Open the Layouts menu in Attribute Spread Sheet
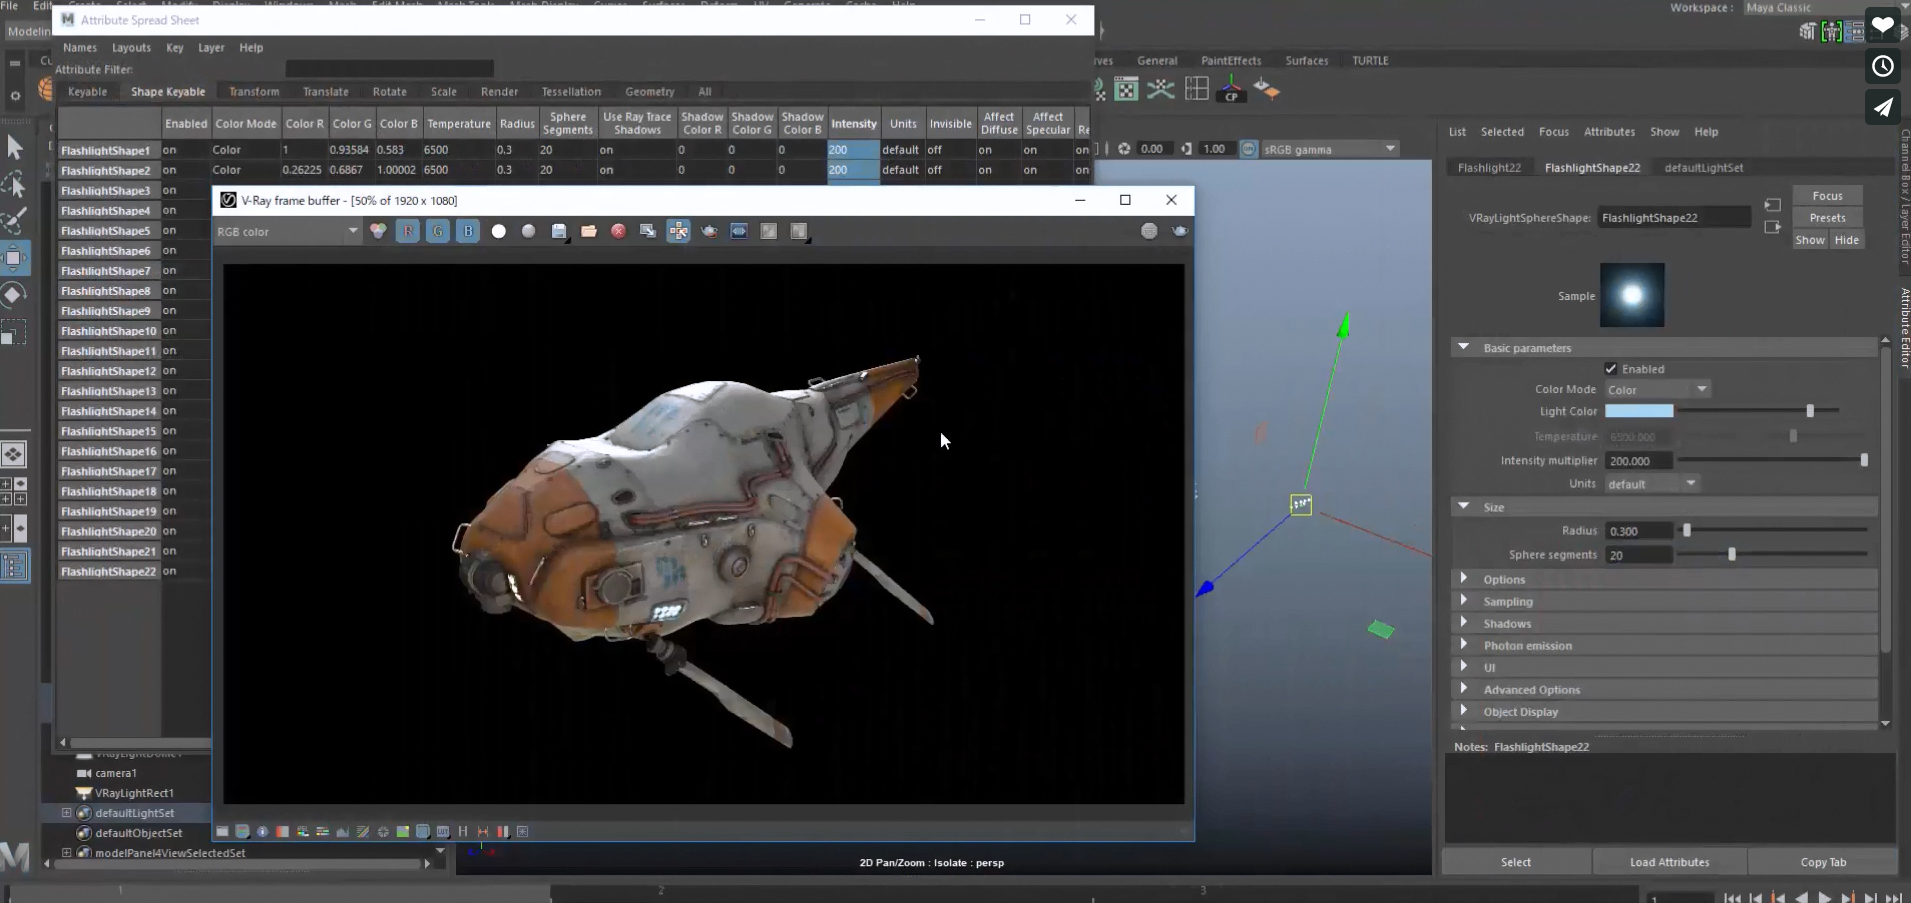 tap(131, 47)
